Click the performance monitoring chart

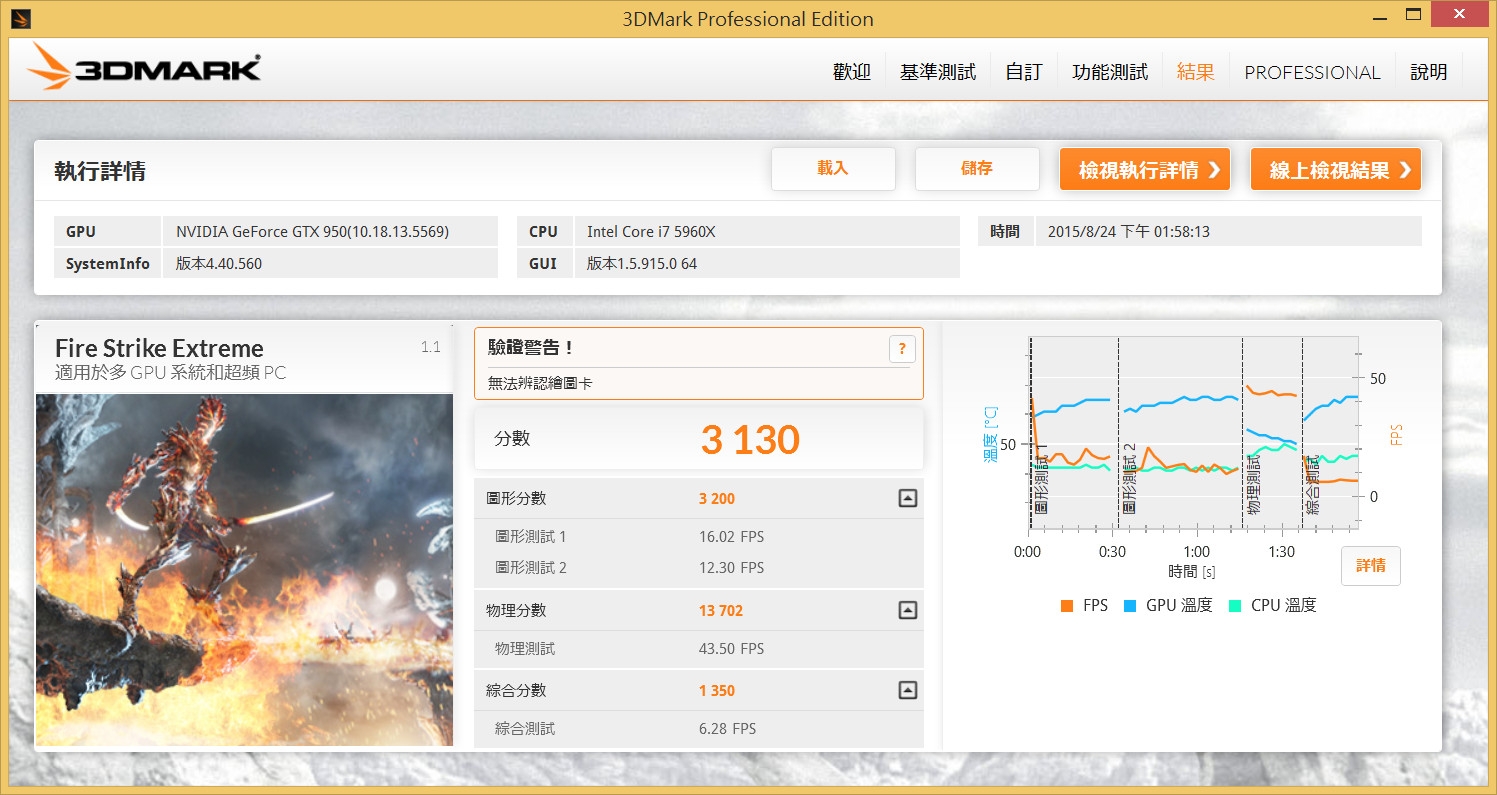tap(1193, 432)
